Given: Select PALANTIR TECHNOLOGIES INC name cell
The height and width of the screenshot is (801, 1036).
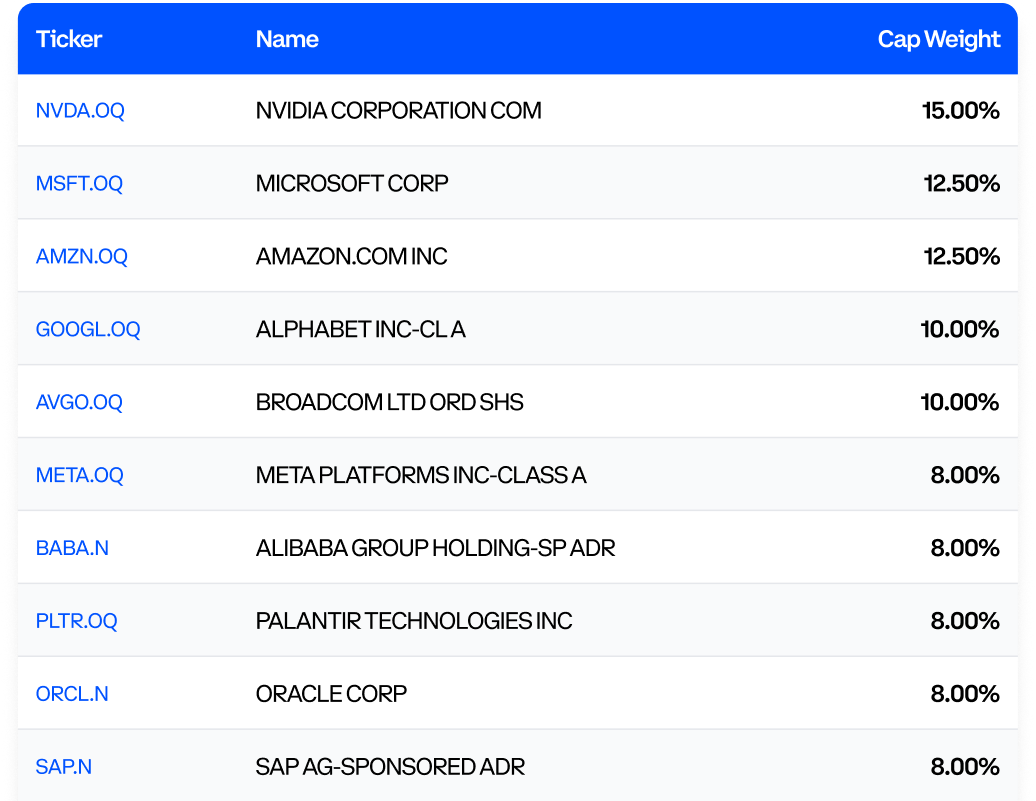Looking at the screenshot, I should pos(414,621).
